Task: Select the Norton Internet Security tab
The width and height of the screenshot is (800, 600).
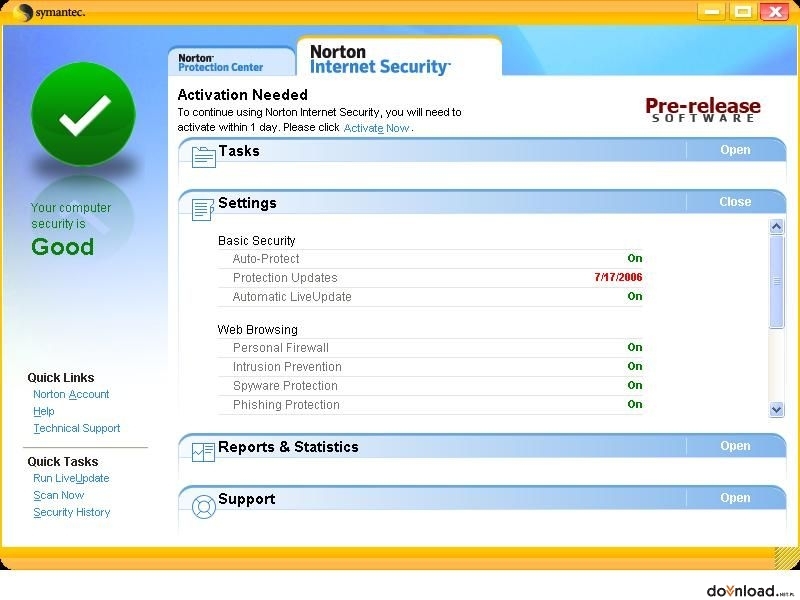Action: click(399, 58)
